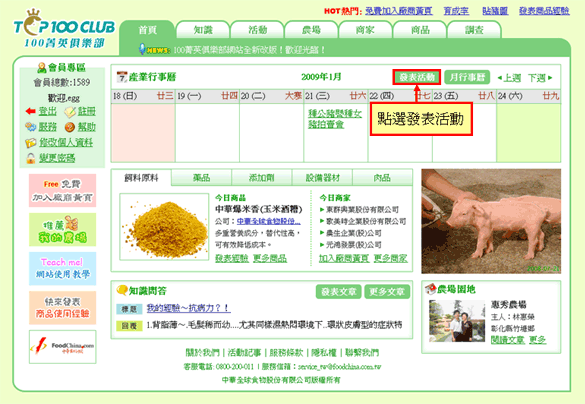Screen dimensions: 585x404
Task: Open the 農場 navigation tab
Action: point(311,29)
